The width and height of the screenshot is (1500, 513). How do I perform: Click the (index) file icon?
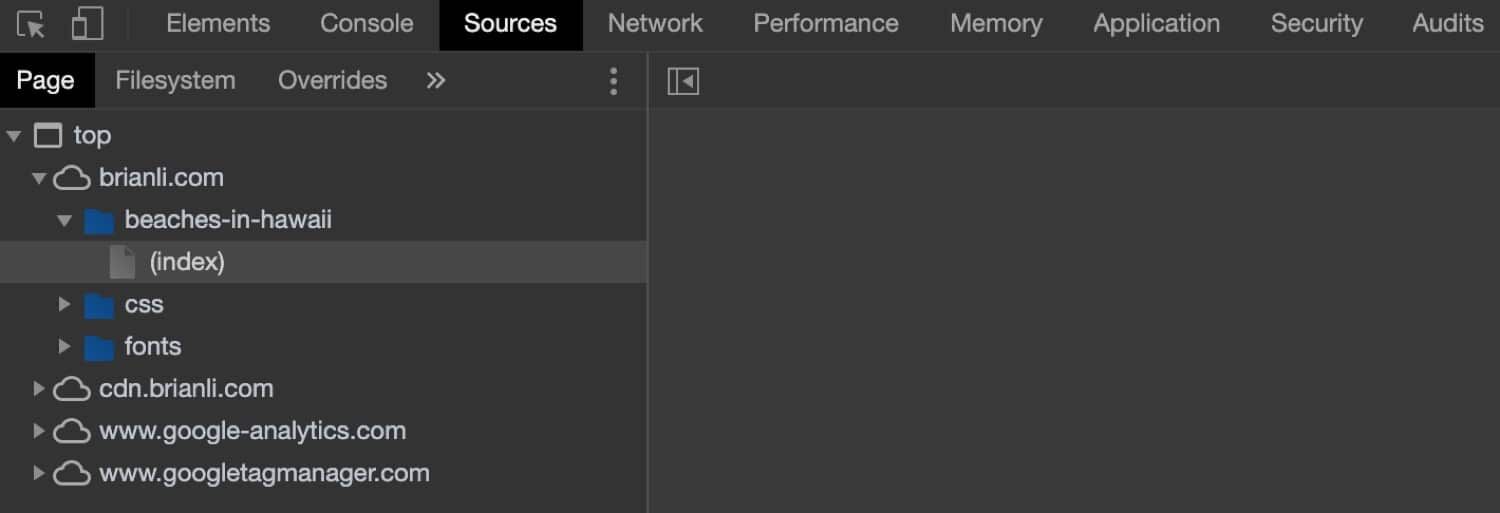122,262
